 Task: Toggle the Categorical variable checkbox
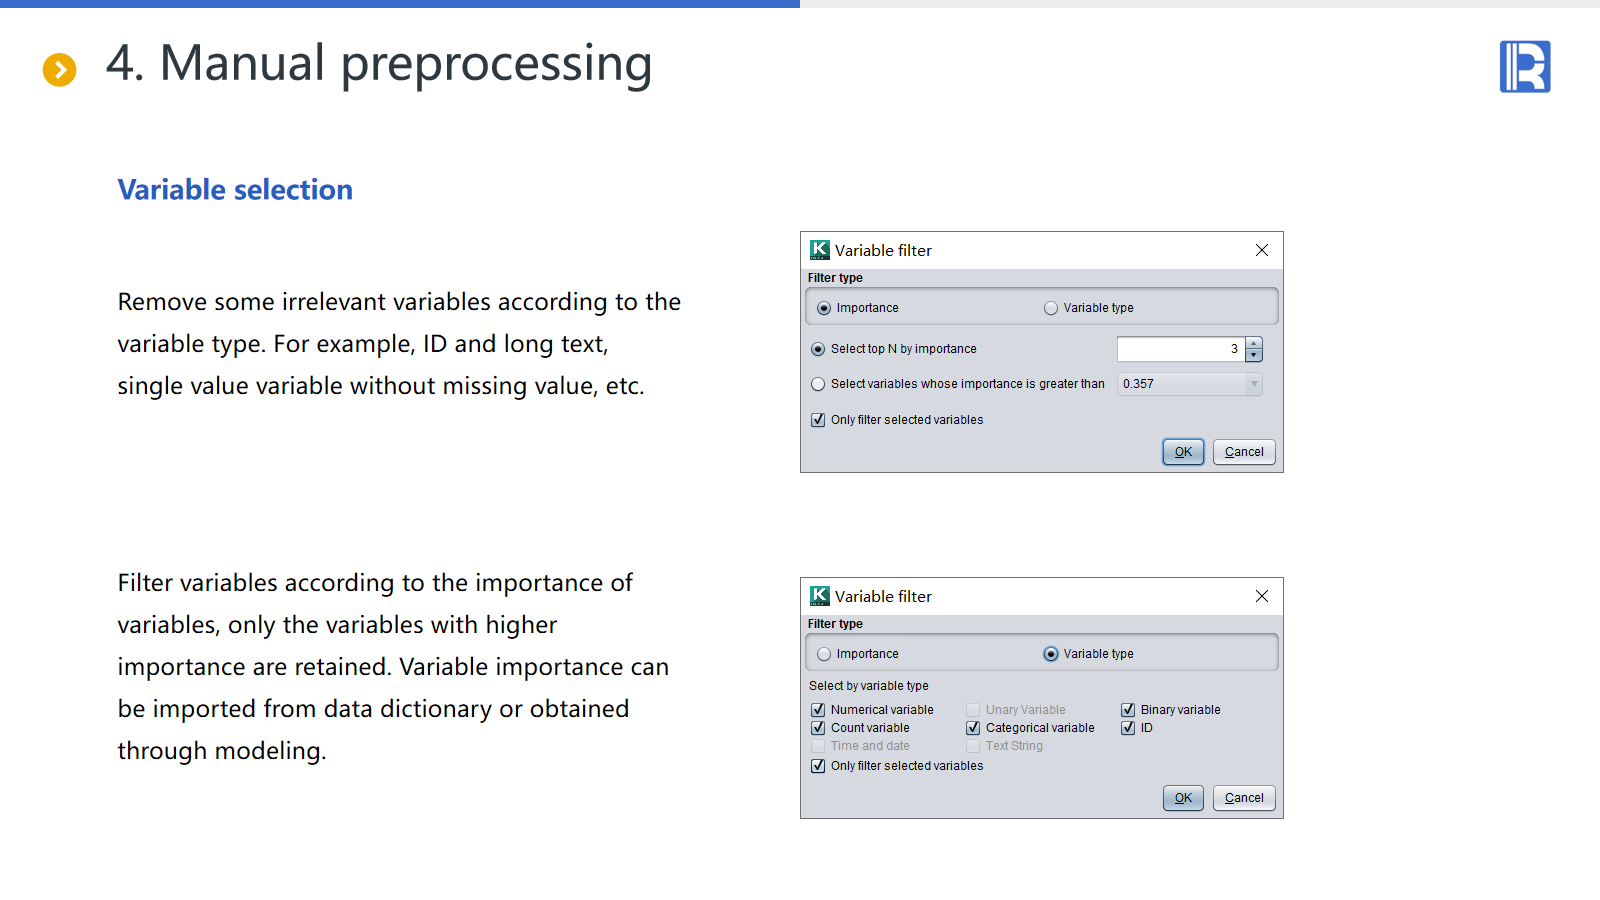point(973,728)
